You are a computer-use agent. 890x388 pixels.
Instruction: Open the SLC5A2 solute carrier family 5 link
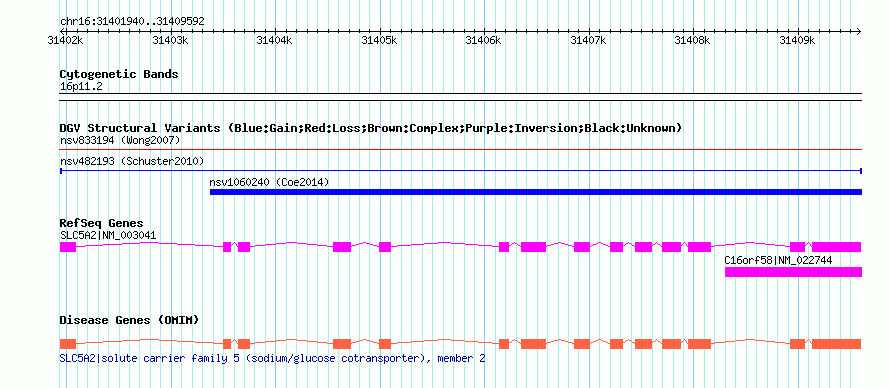point(272,359)
